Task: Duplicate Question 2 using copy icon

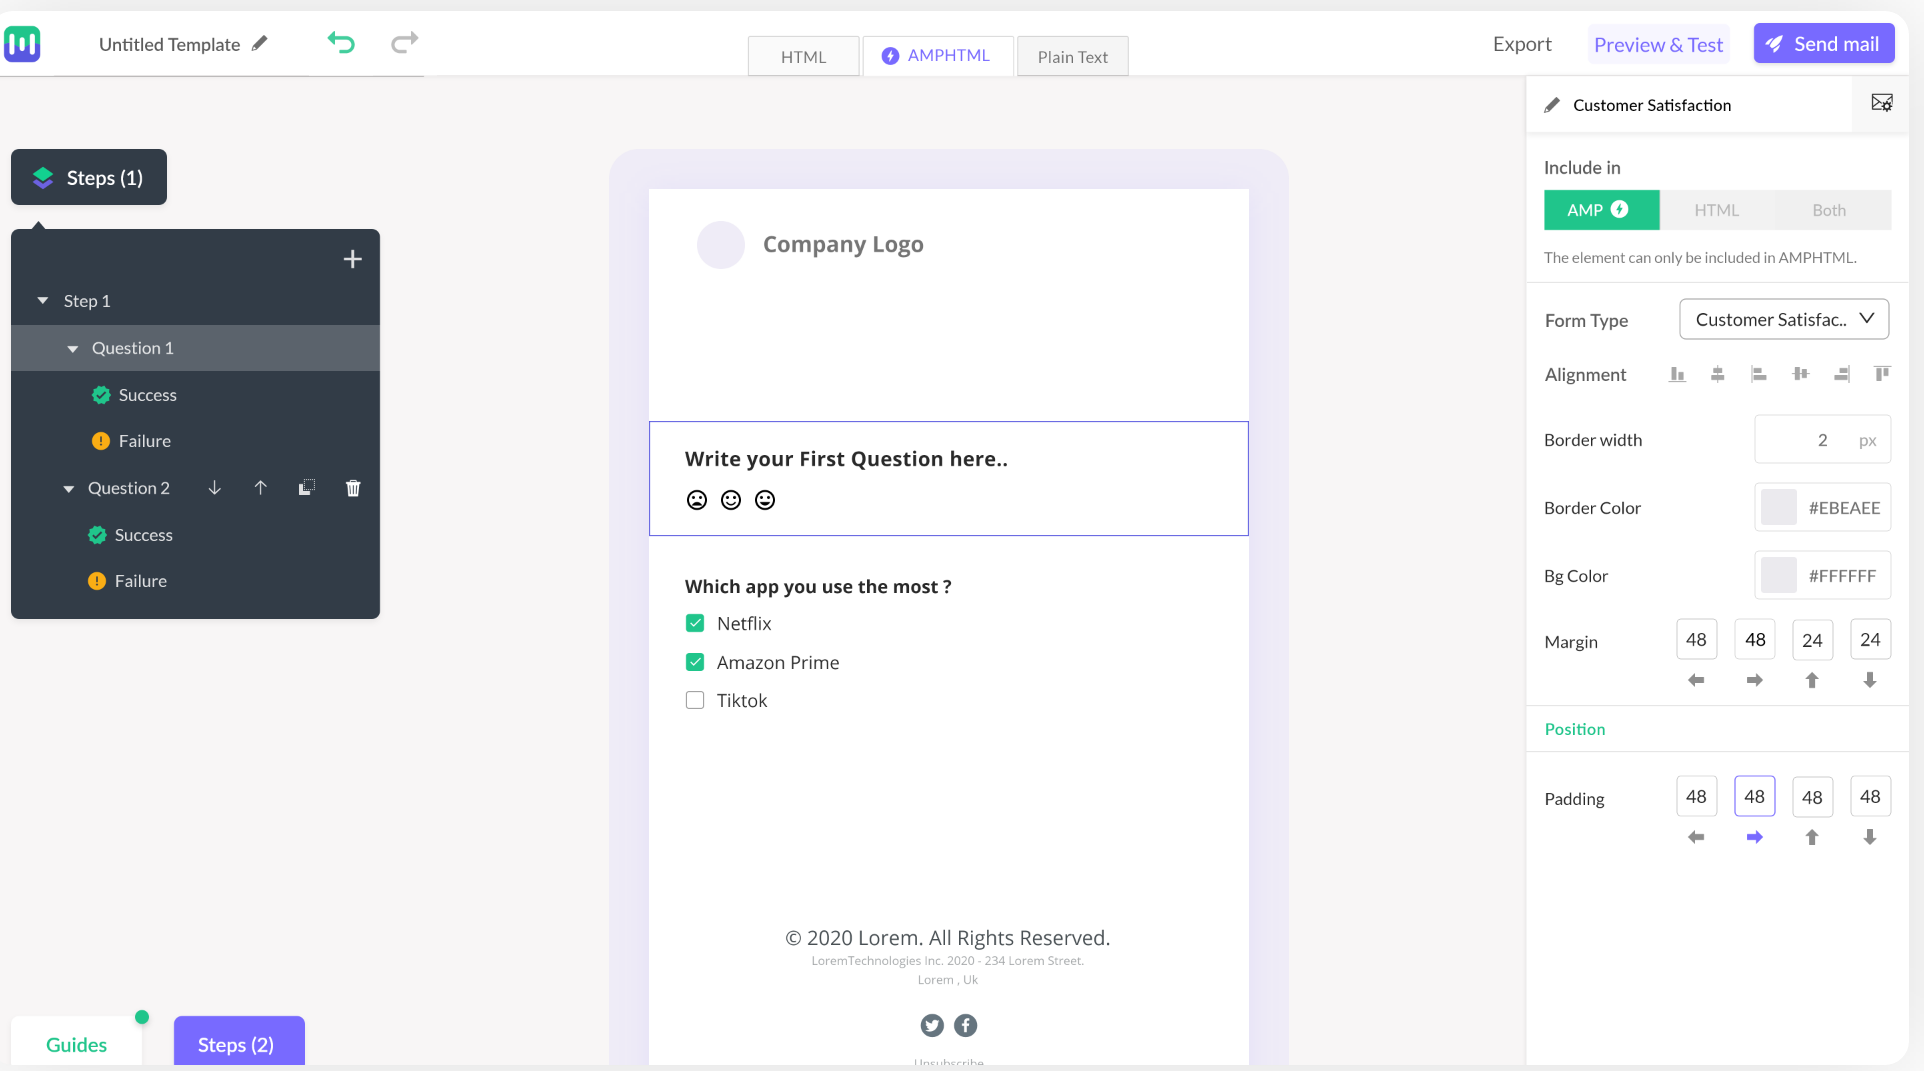Action: point(307,488)
